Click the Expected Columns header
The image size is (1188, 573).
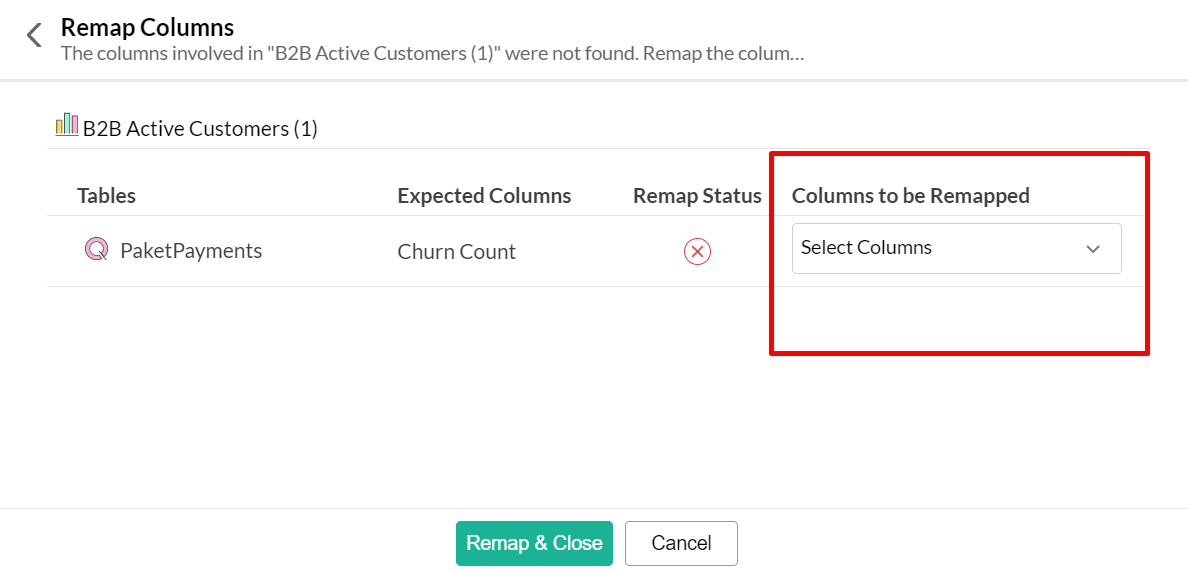(484, 196)
